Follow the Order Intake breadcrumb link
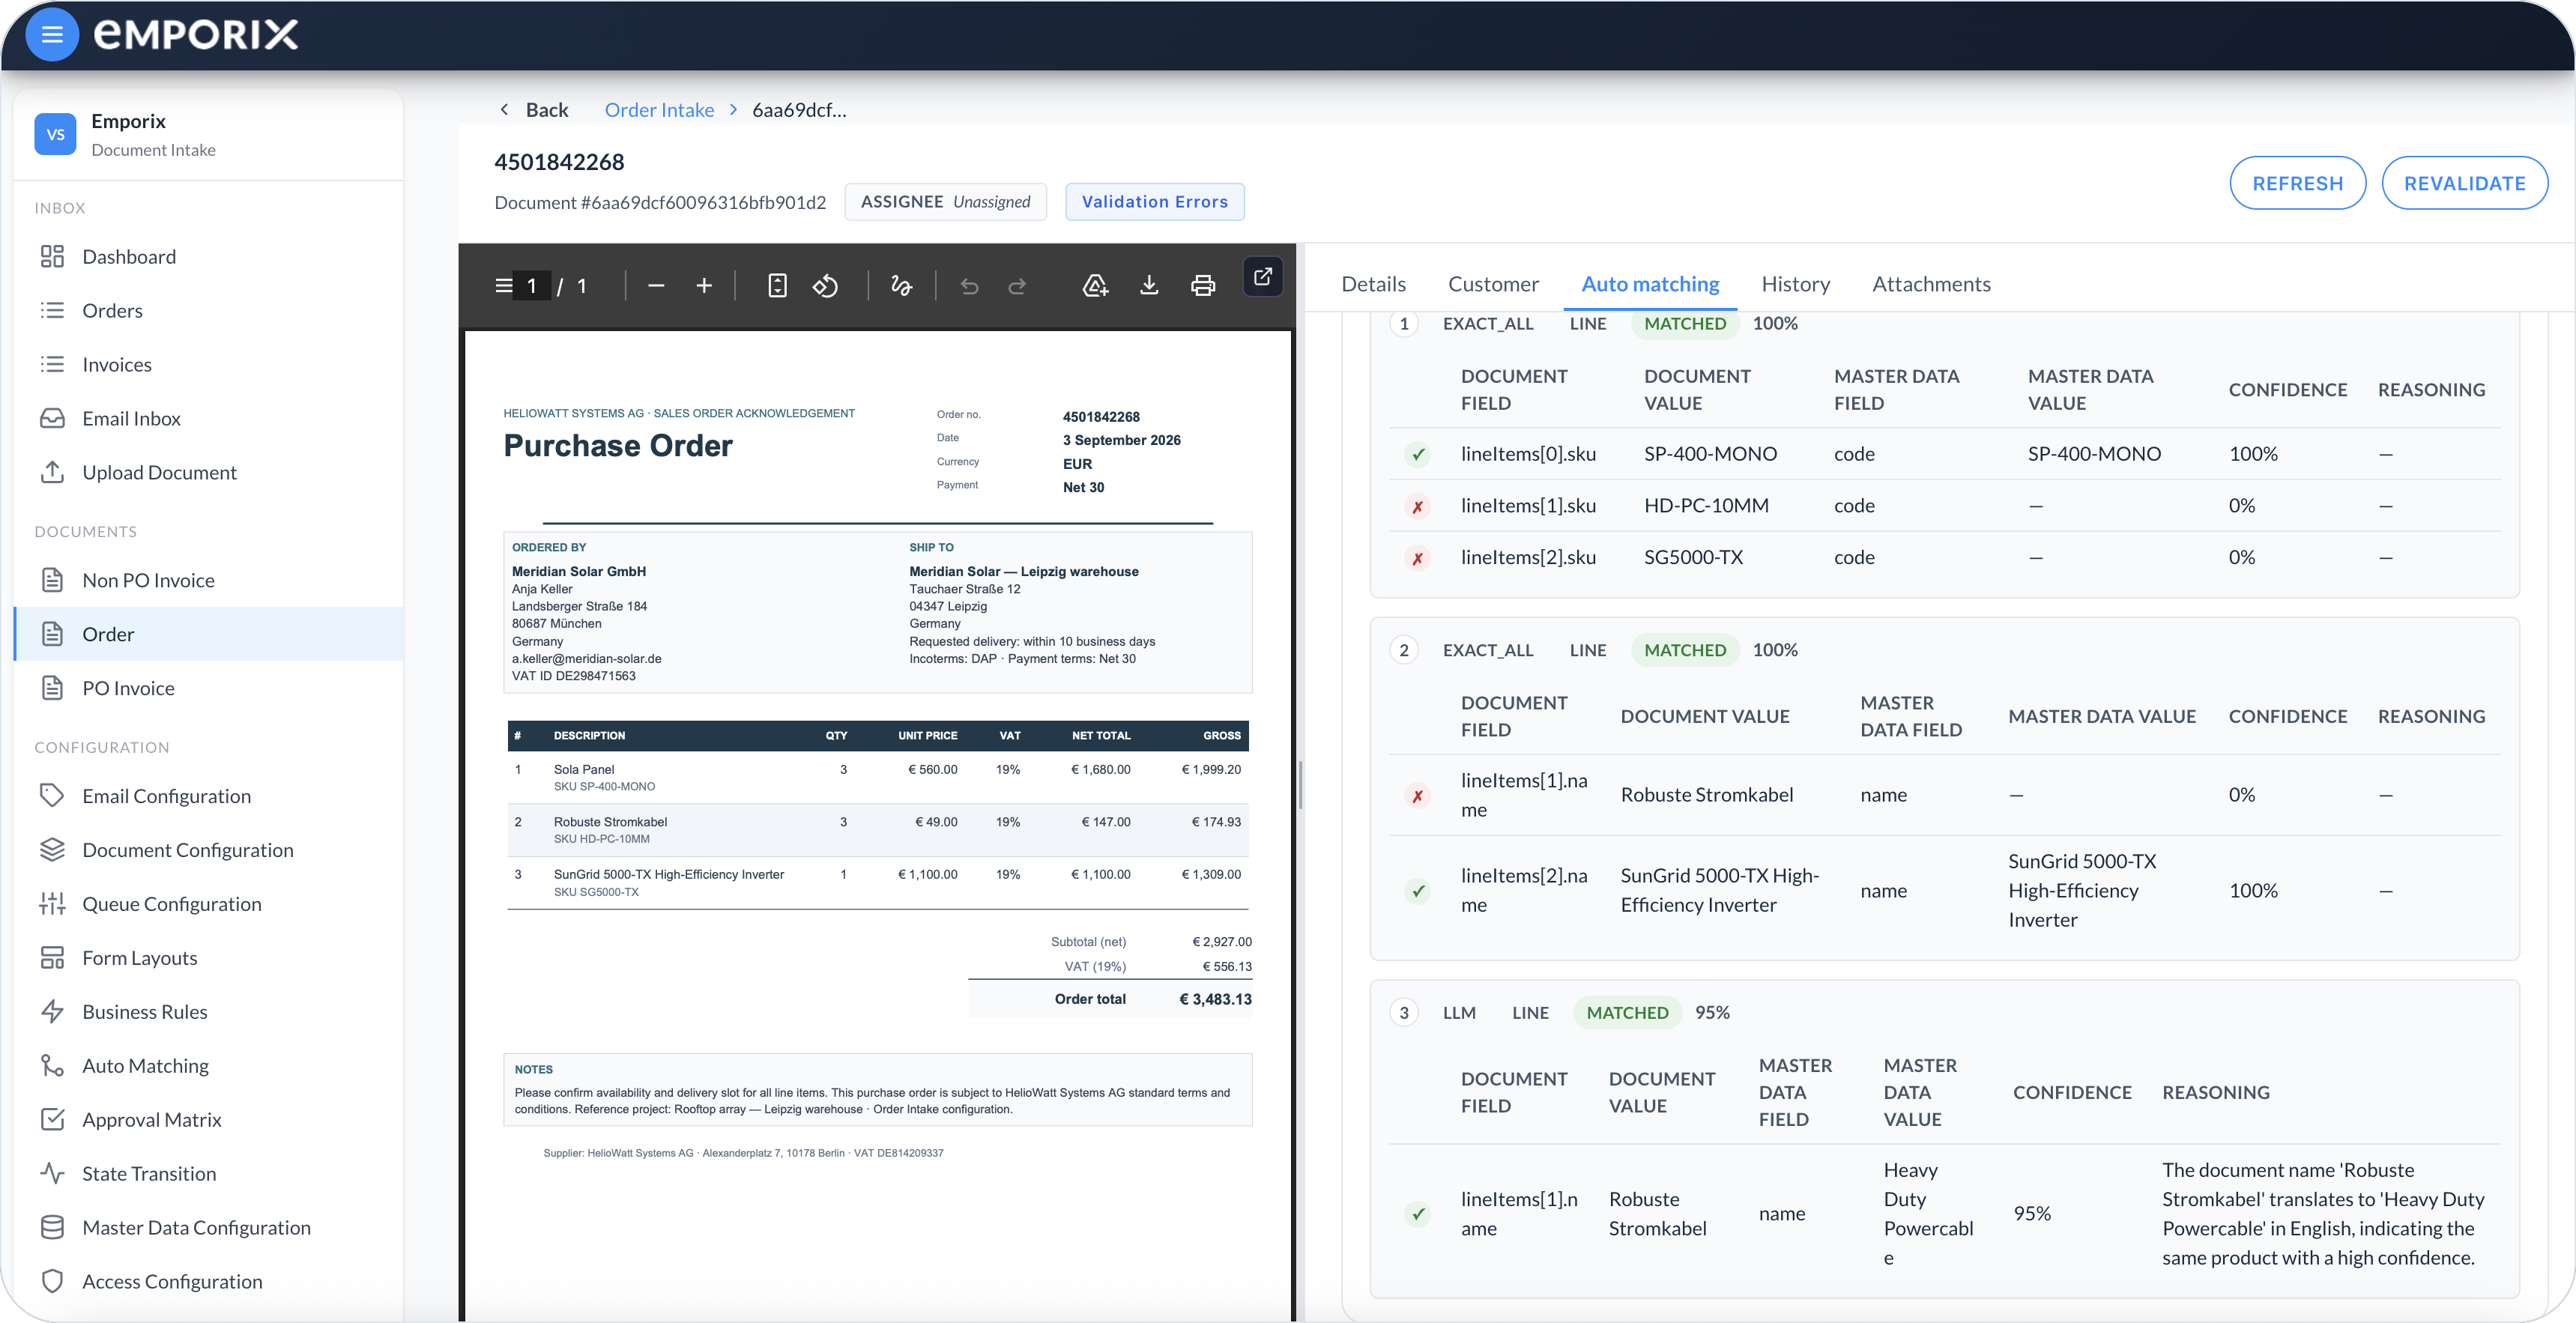 pos(659,110)
